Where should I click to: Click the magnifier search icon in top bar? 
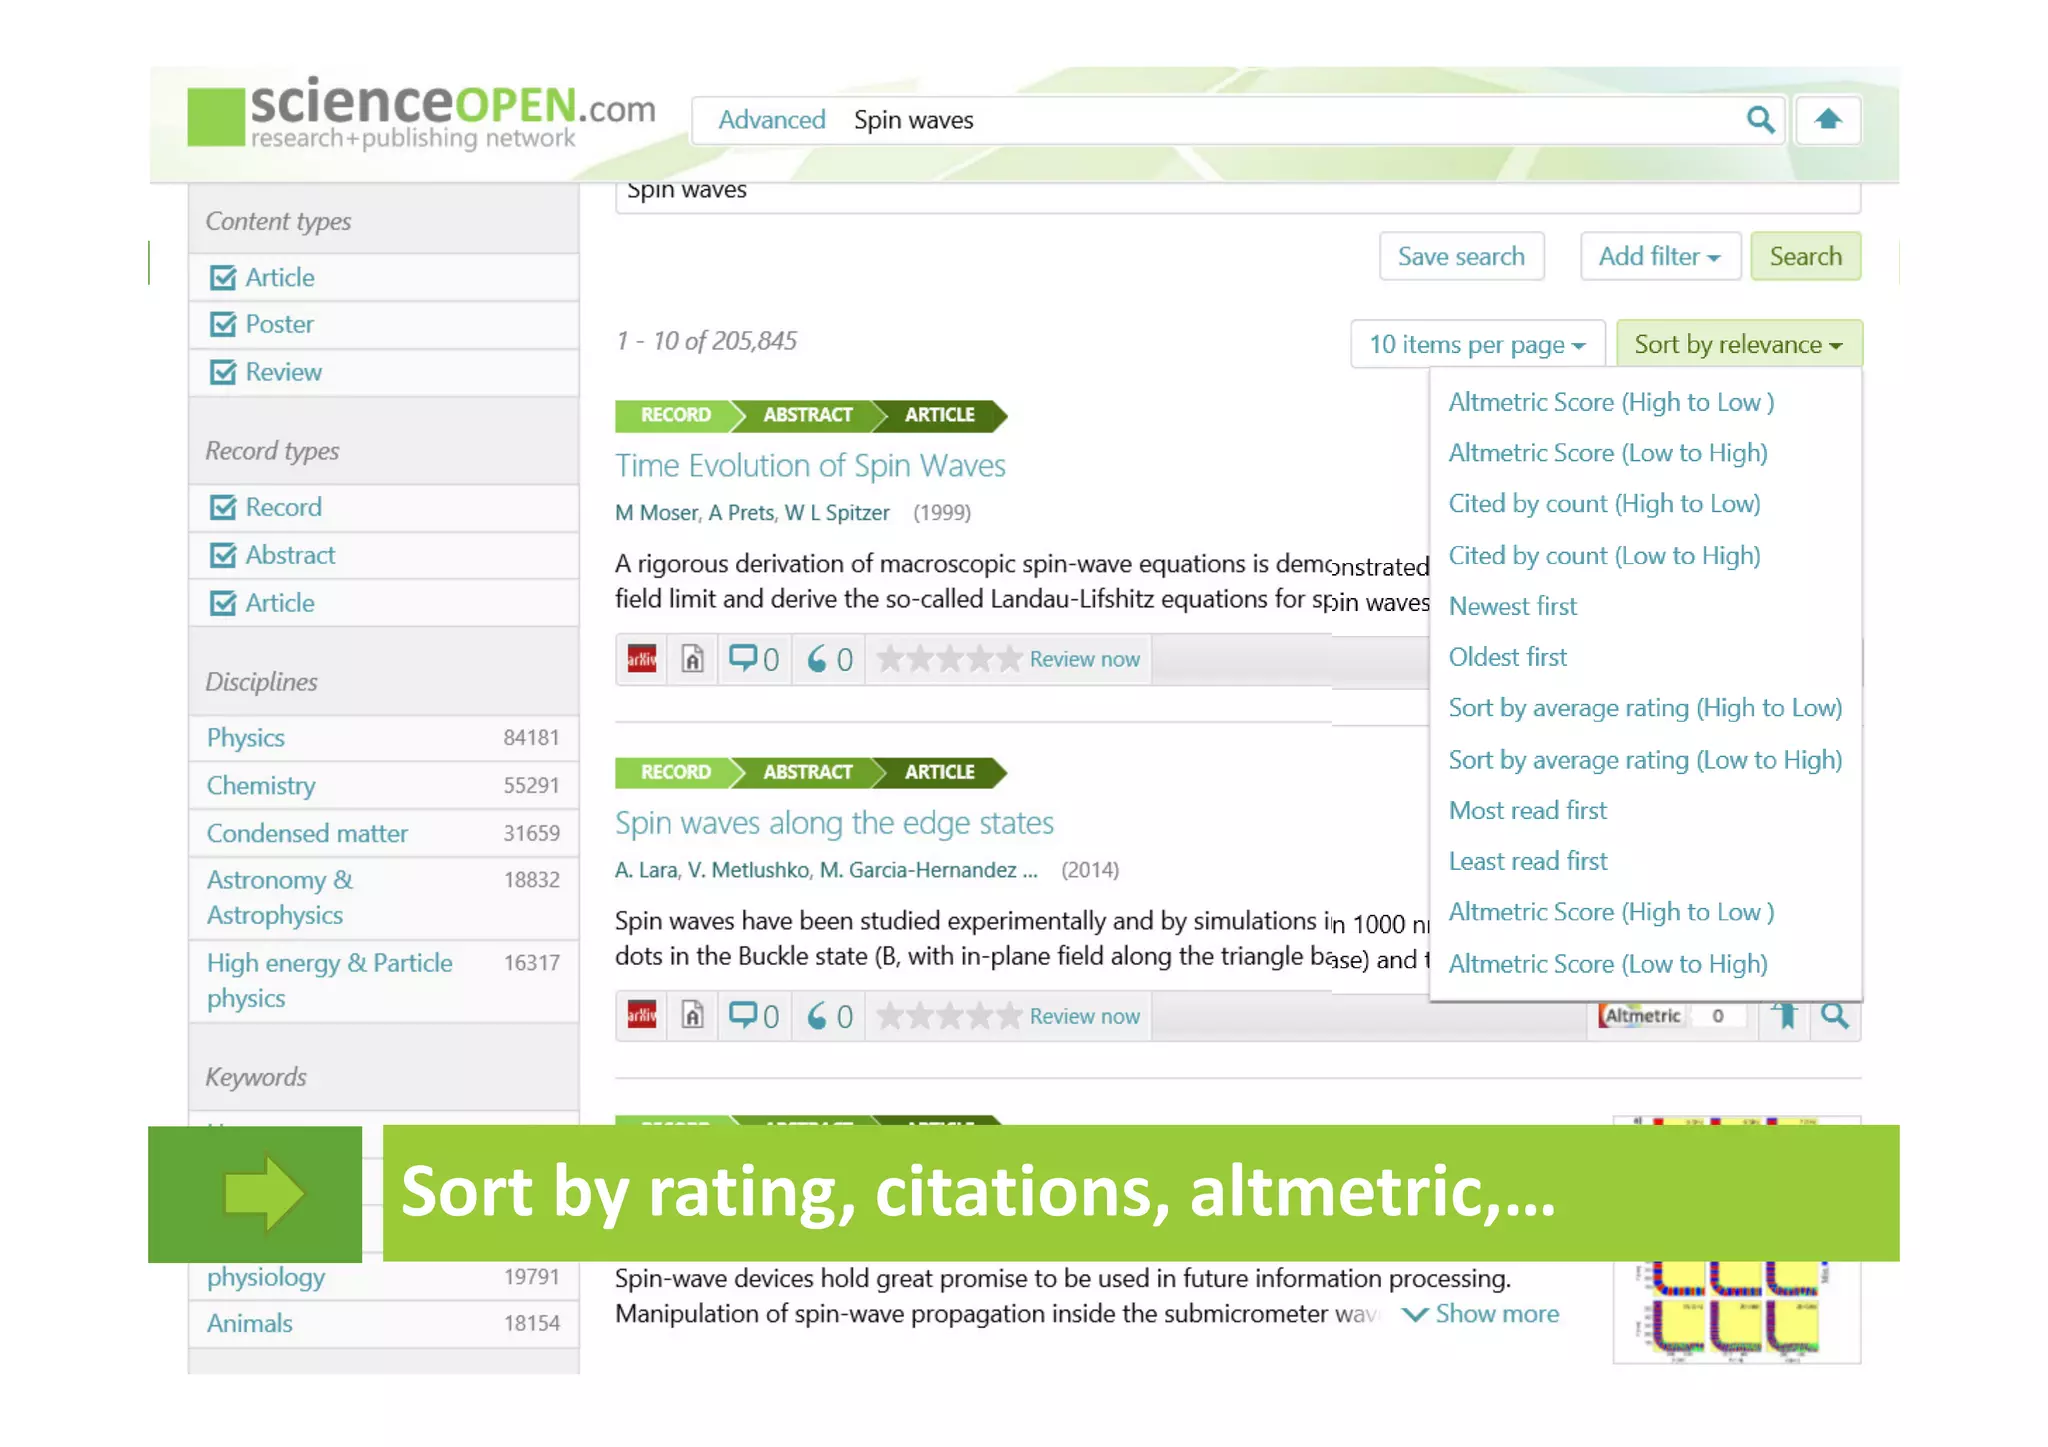coord(1760,120)
